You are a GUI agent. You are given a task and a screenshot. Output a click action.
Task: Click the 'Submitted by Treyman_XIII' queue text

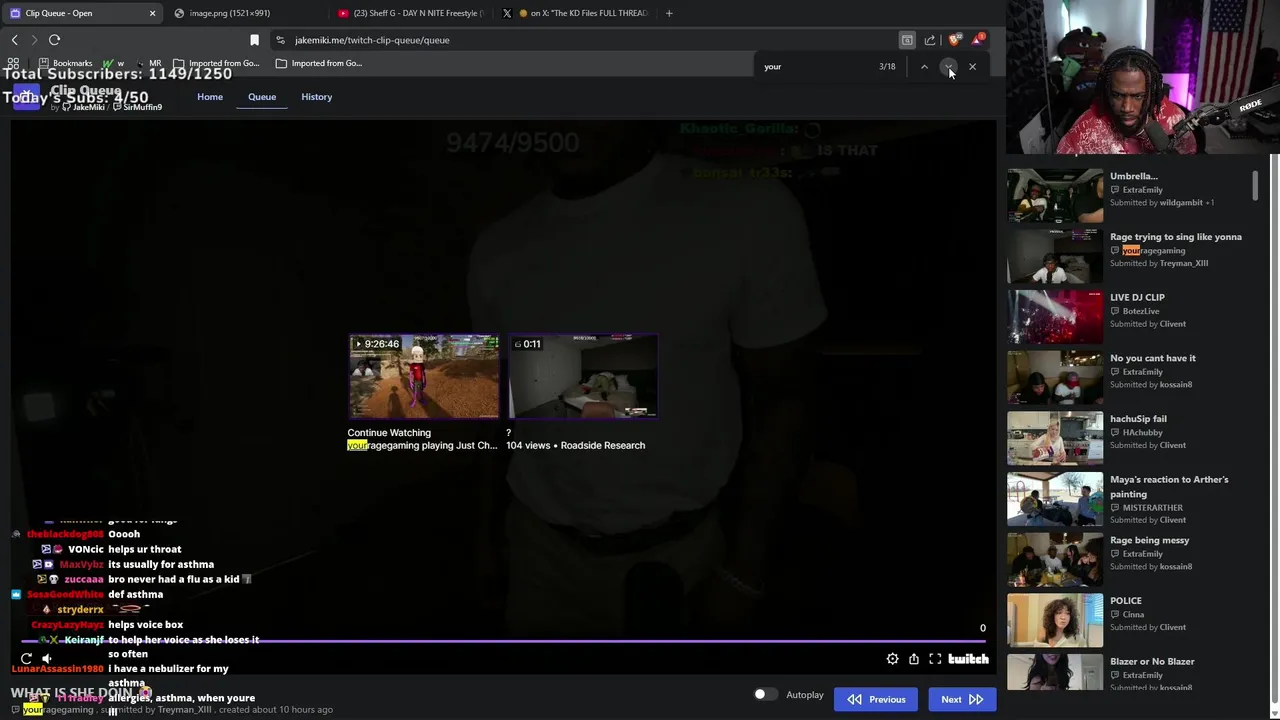pos(1159,263)
